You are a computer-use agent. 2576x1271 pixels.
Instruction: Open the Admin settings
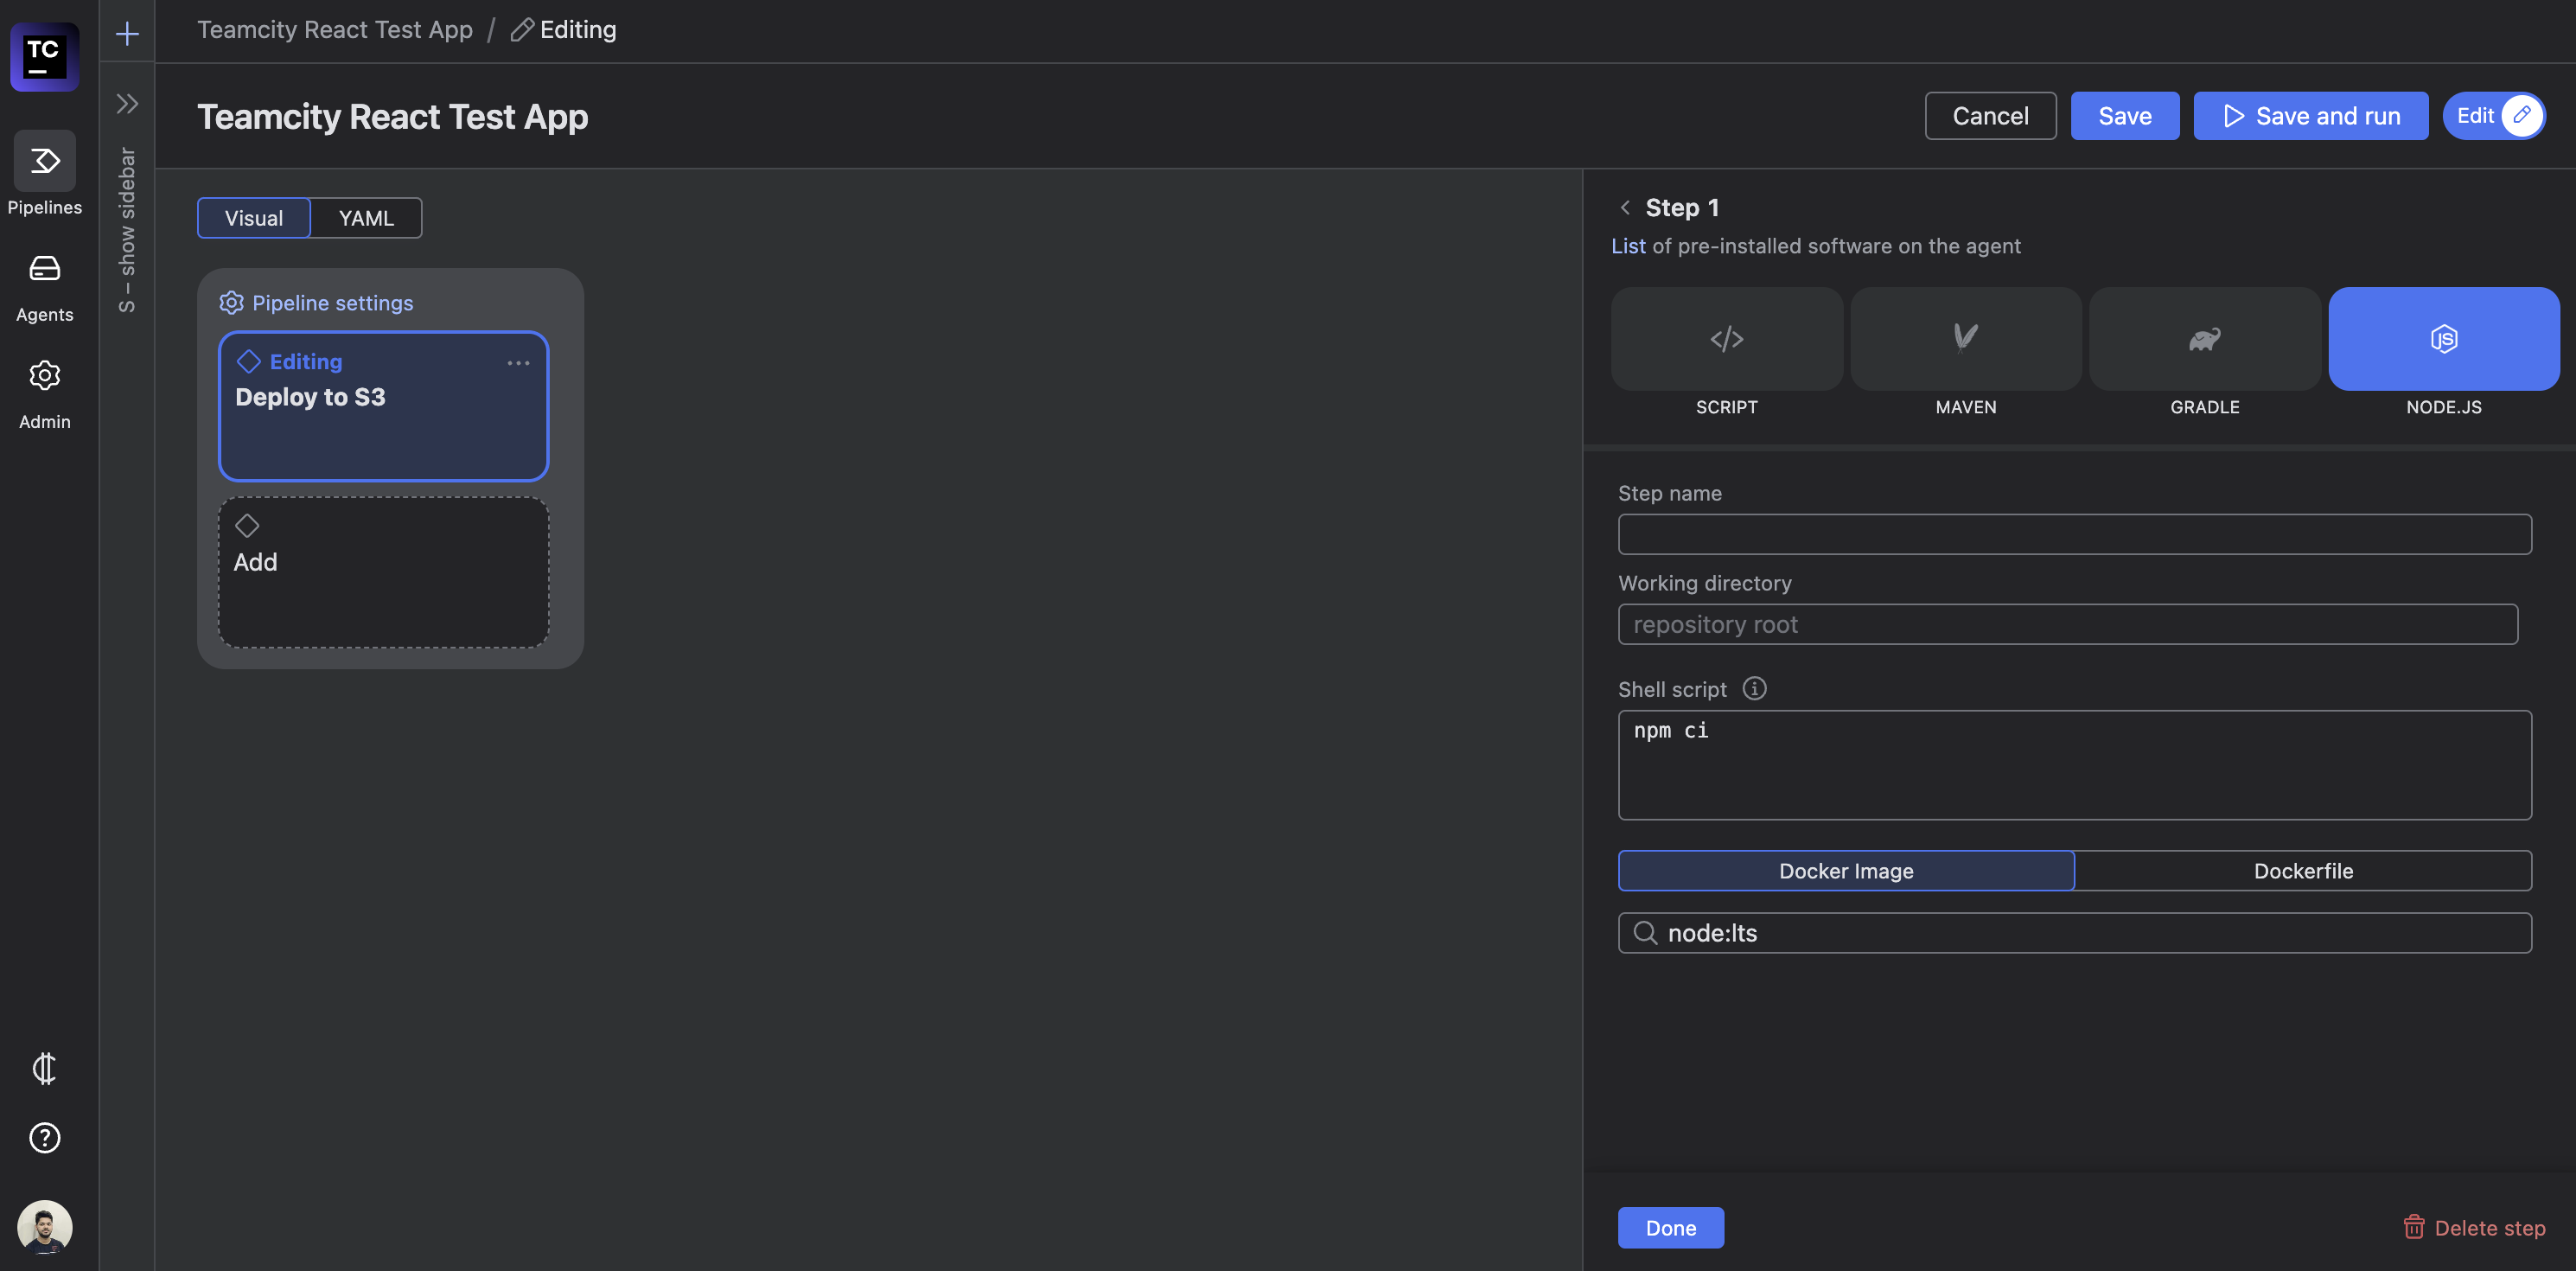(44, 394)
